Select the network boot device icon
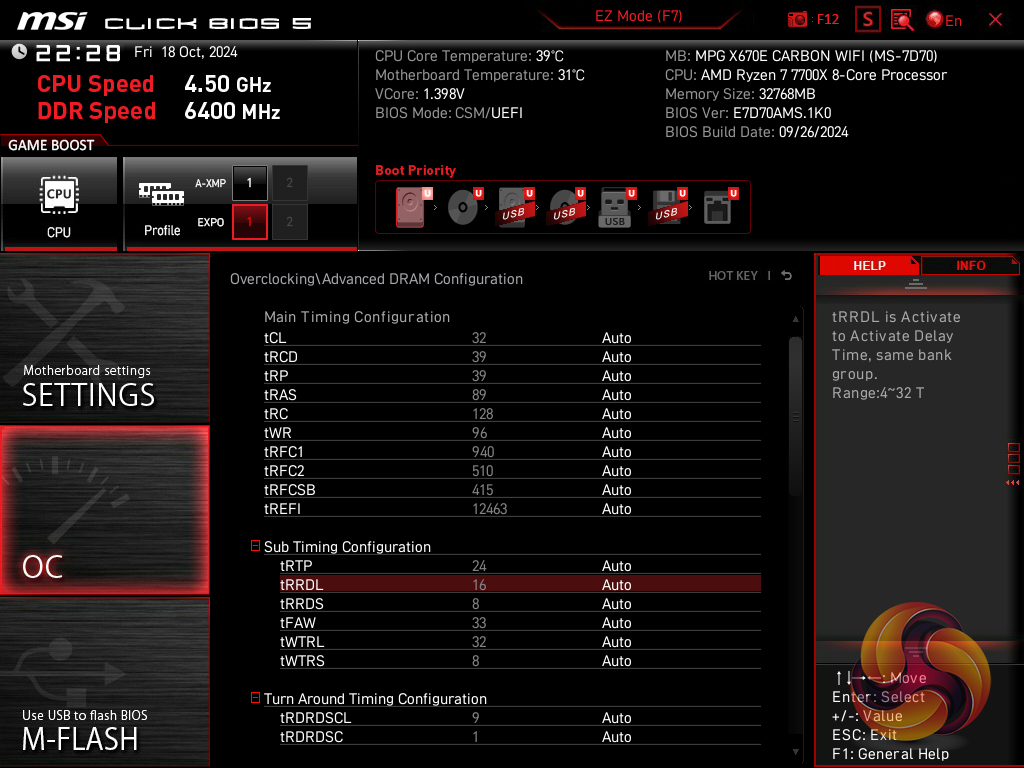Screen dimensions: 1024x768 [719, 207]
